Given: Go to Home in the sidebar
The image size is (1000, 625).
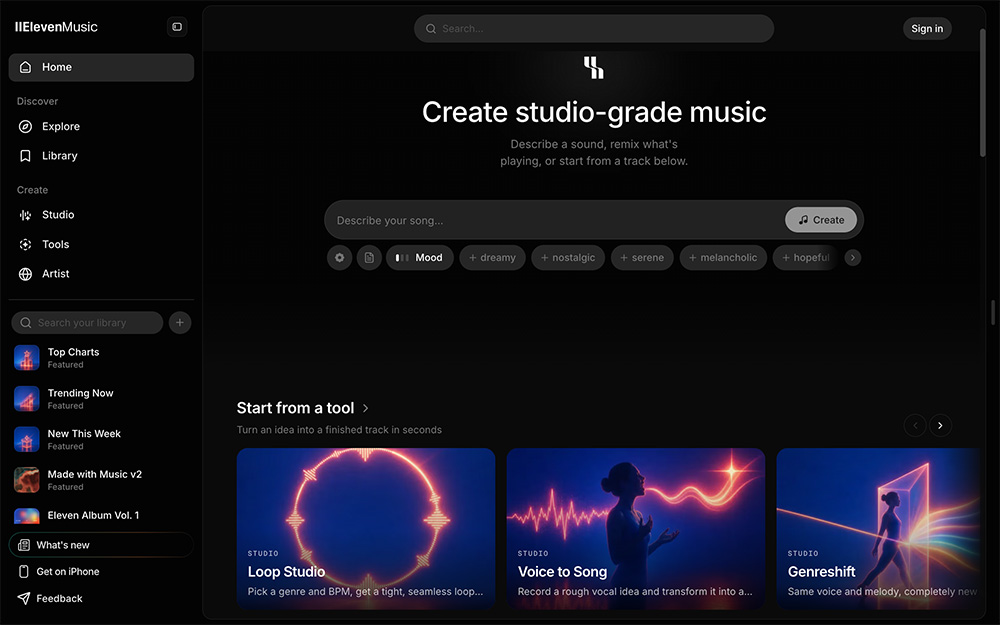Looking at the screenshot, I should pyautogui.click(x=101, y=67).
